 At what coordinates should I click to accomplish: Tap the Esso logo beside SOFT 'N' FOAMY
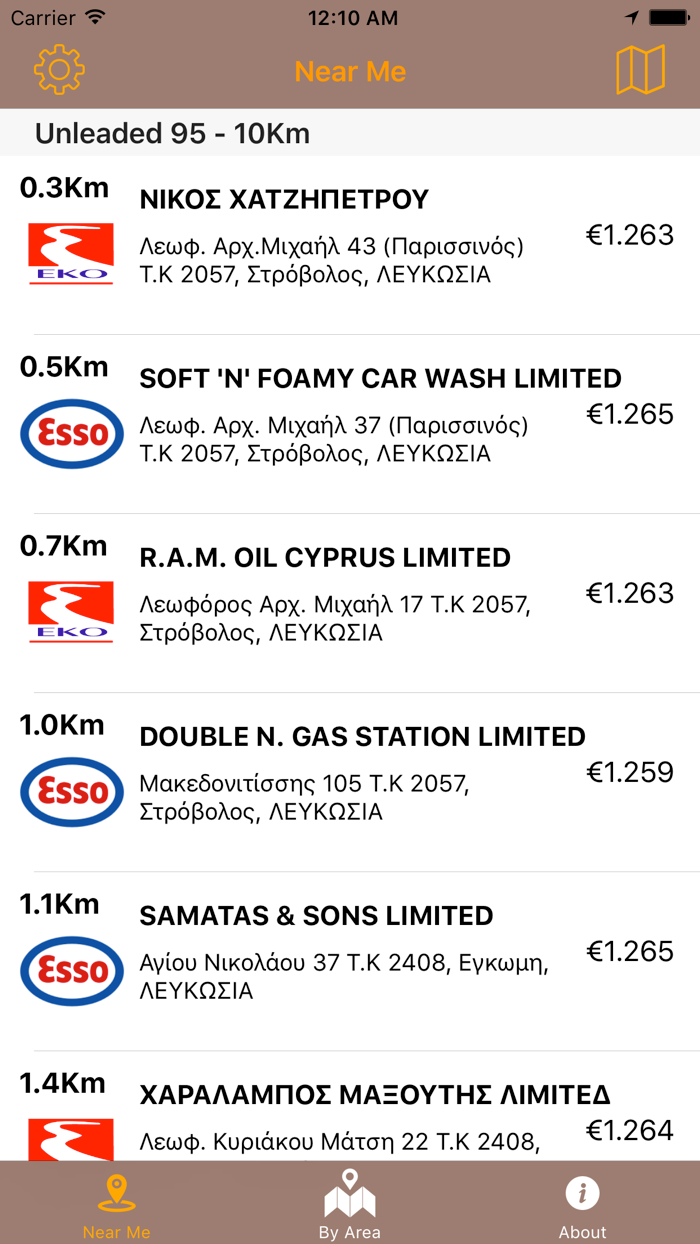pyautogui.click(x=71, y=433)
